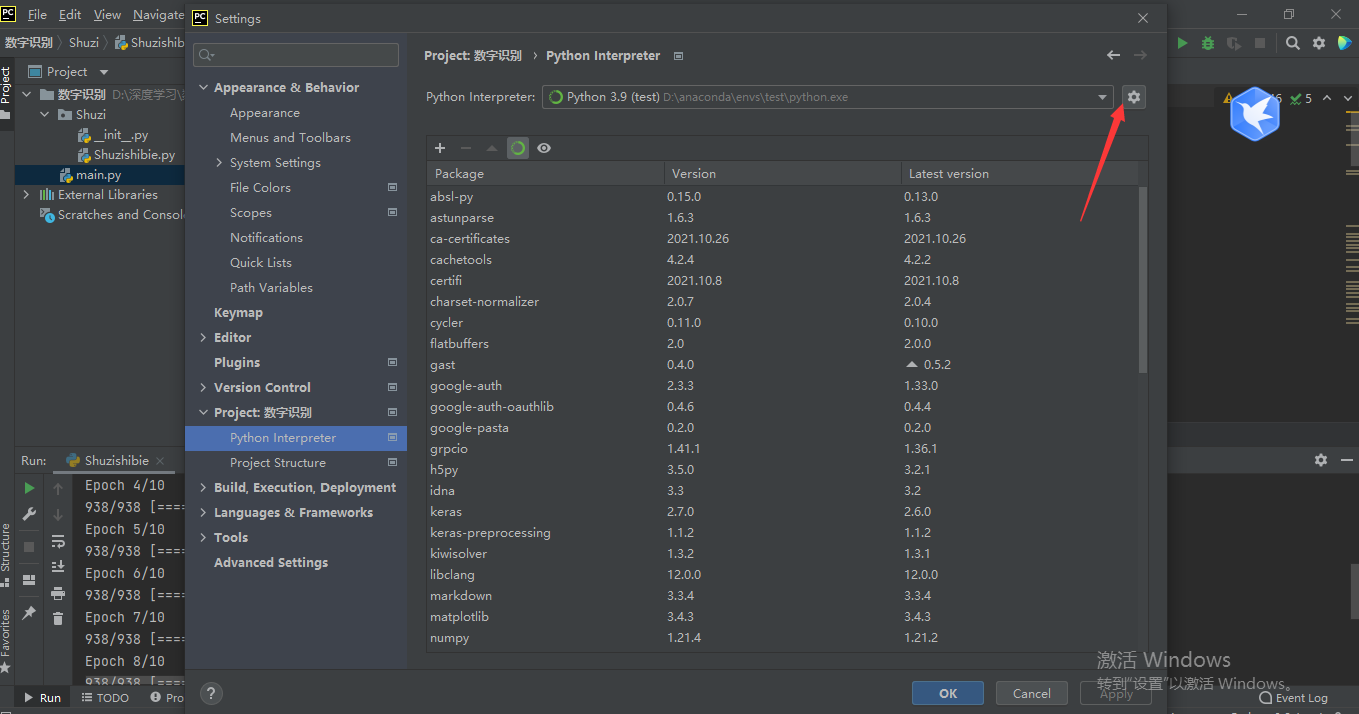This screenshot has width=1359, height=714.
Task: Close the Shuzishibie run tab
Action: coord(160,461)
